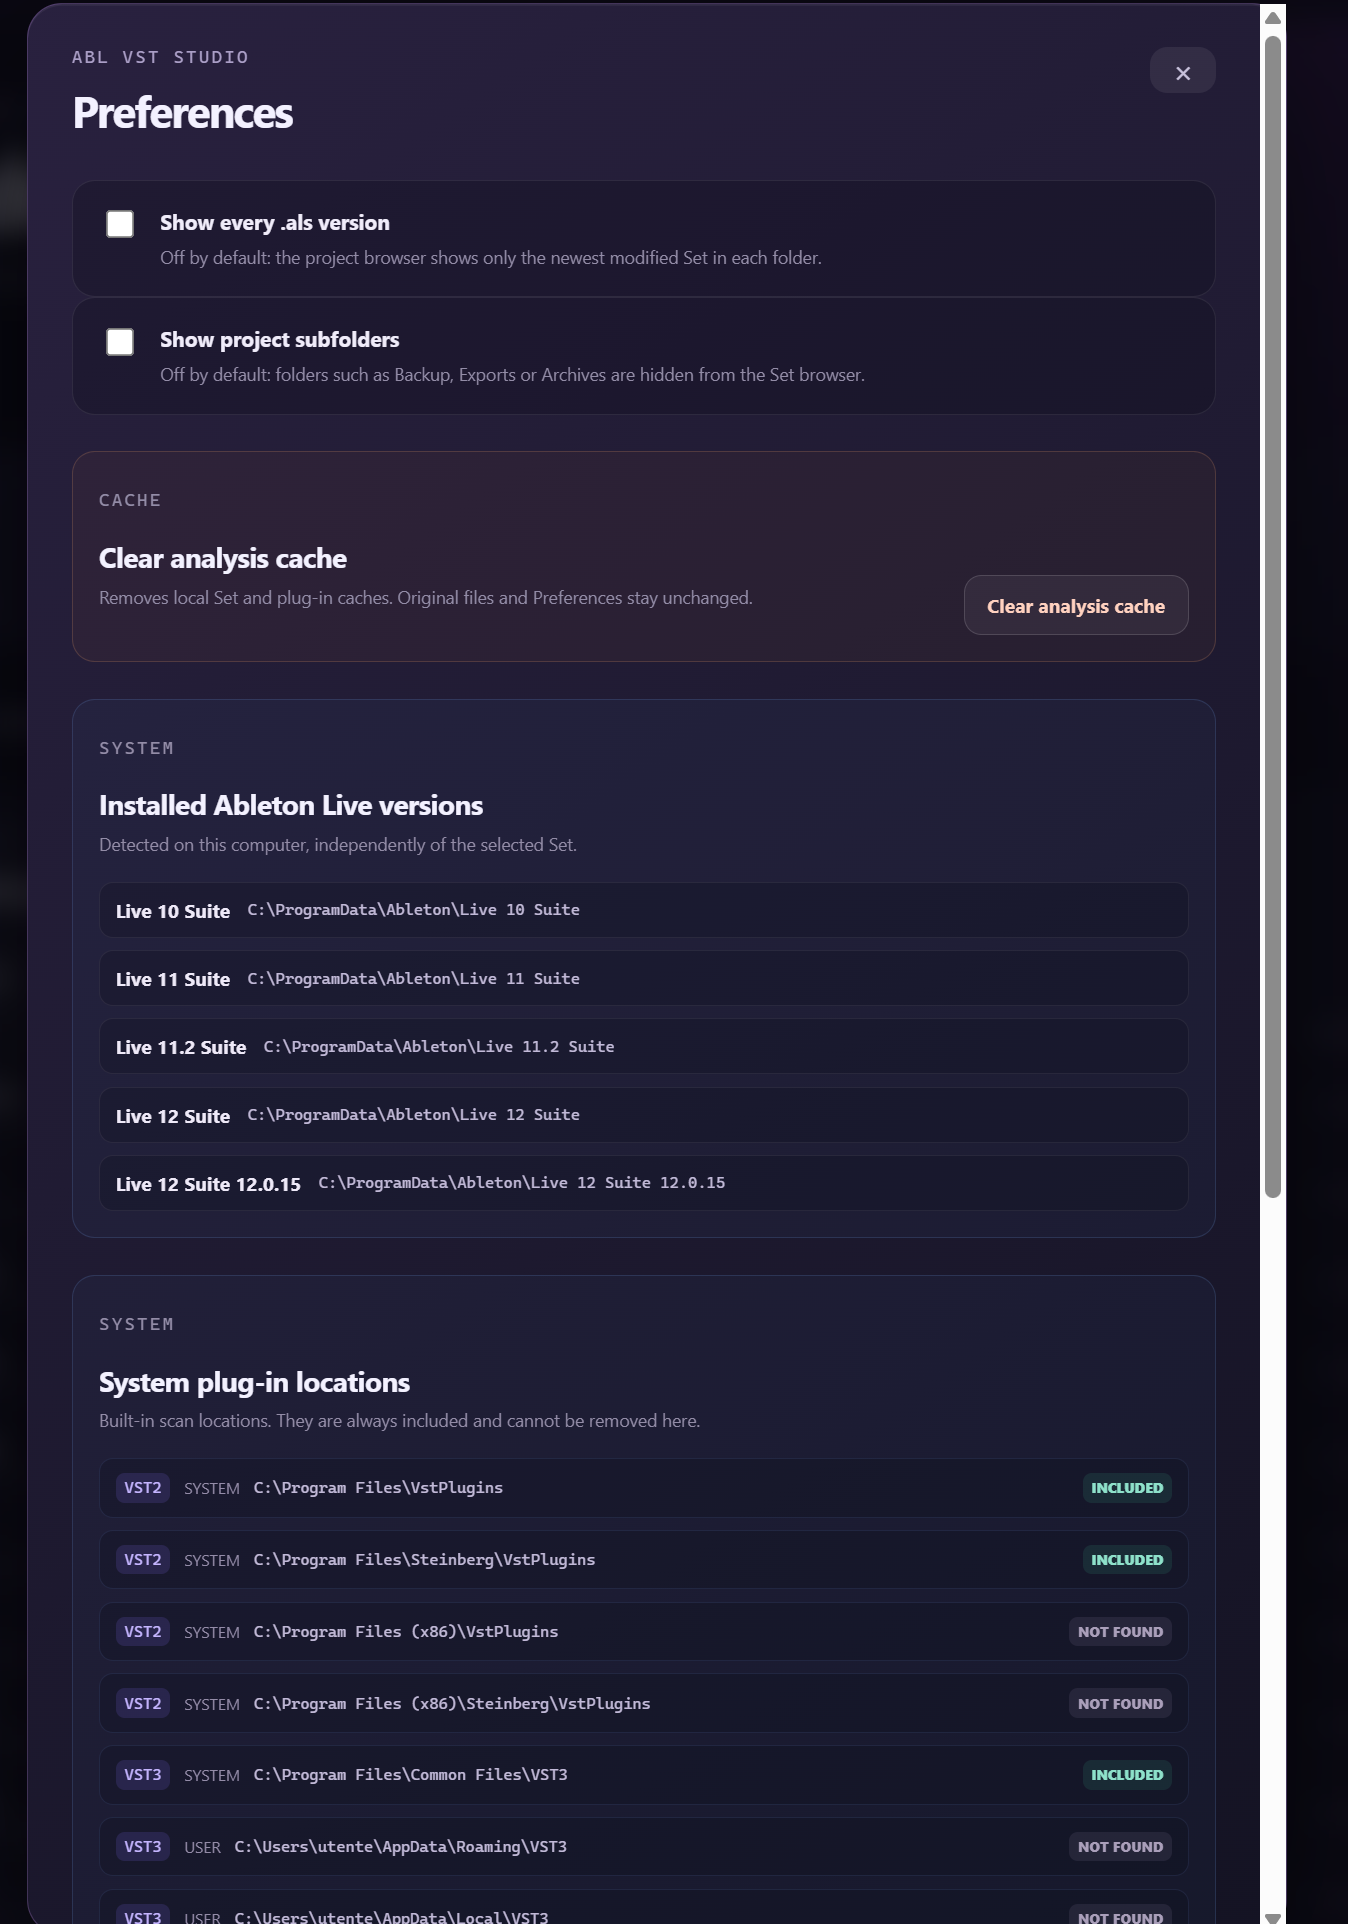This screenshot has height=1924, width=1348.
Task: Close the Preferences dialog with X
Action: point(1182,71)
